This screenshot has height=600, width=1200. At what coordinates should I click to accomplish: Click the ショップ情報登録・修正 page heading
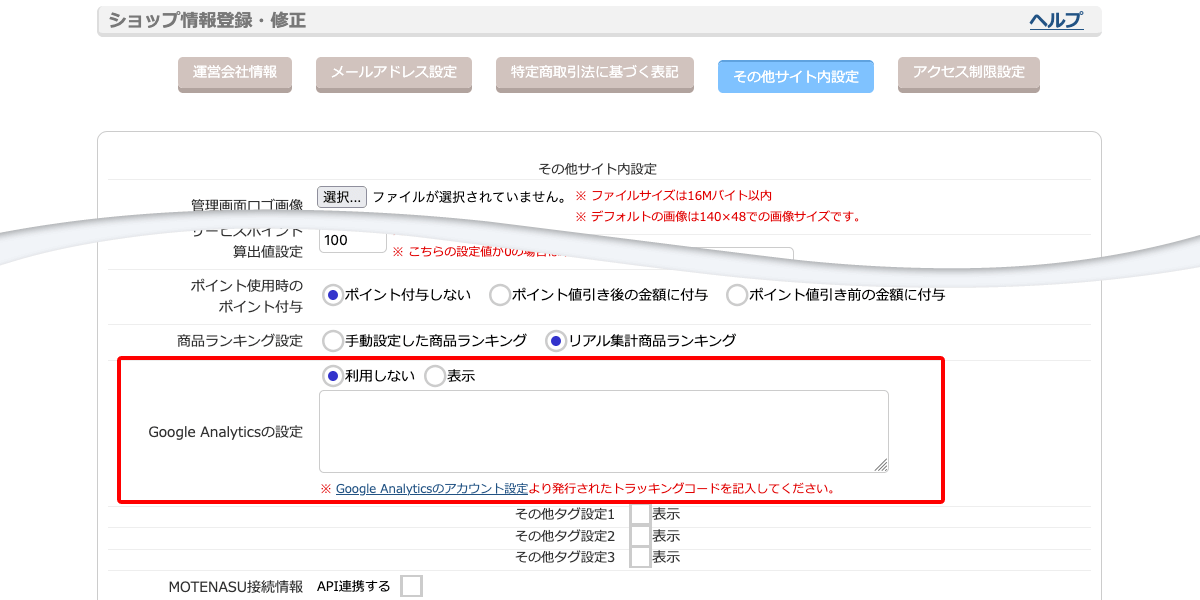pos(207,20)
